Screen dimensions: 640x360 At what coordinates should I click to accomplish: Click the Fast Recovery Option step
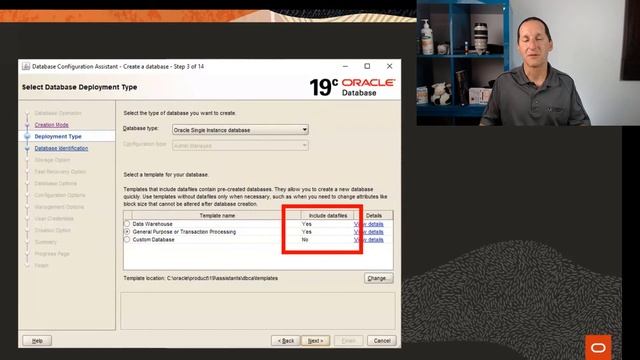[60, 172]
